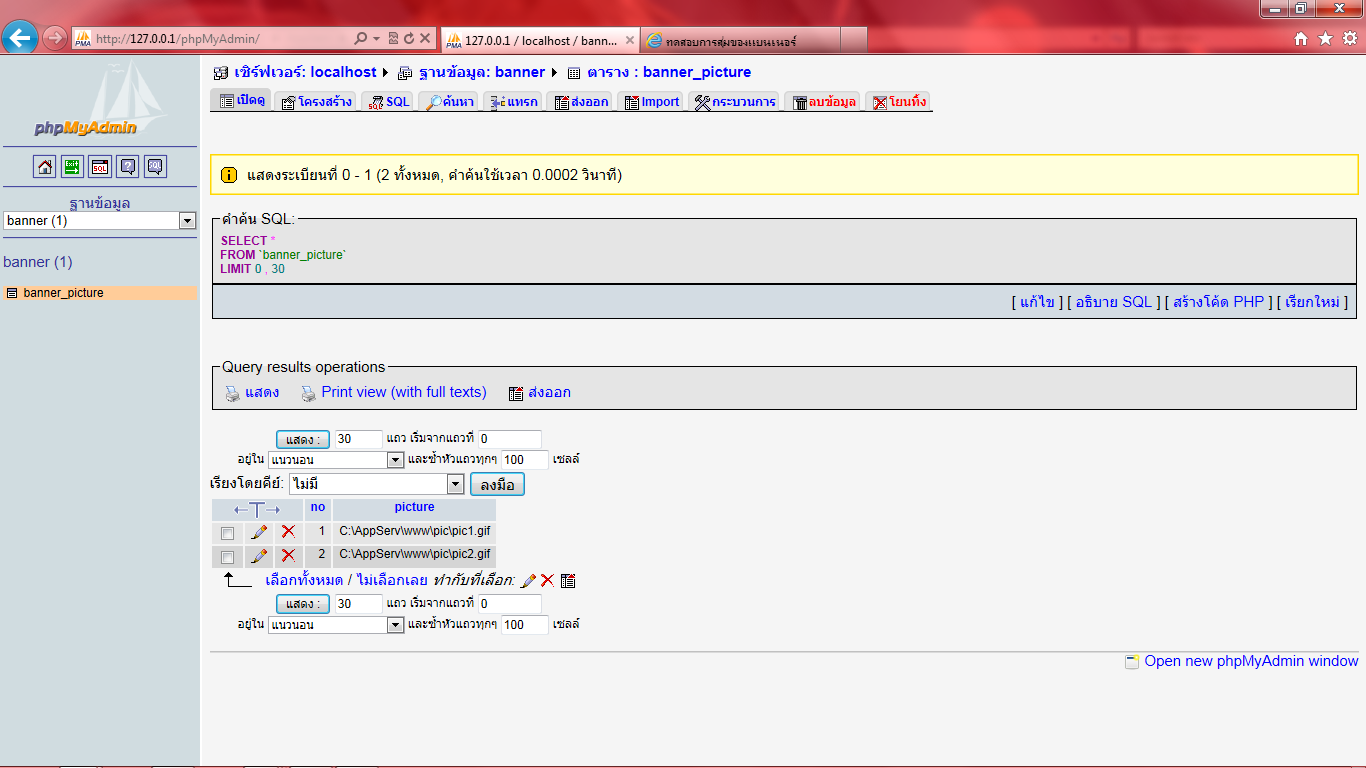Open the SQL query window icon in sidebar
Screen dimensions: 1366x768
100,167
